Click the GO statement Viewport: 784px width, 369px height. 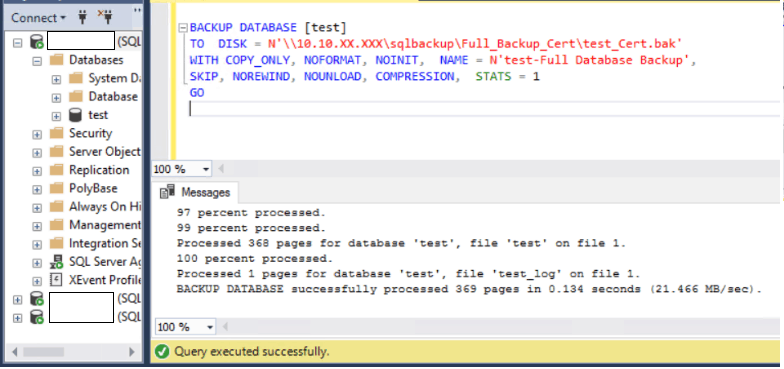[x=196, y=92]
